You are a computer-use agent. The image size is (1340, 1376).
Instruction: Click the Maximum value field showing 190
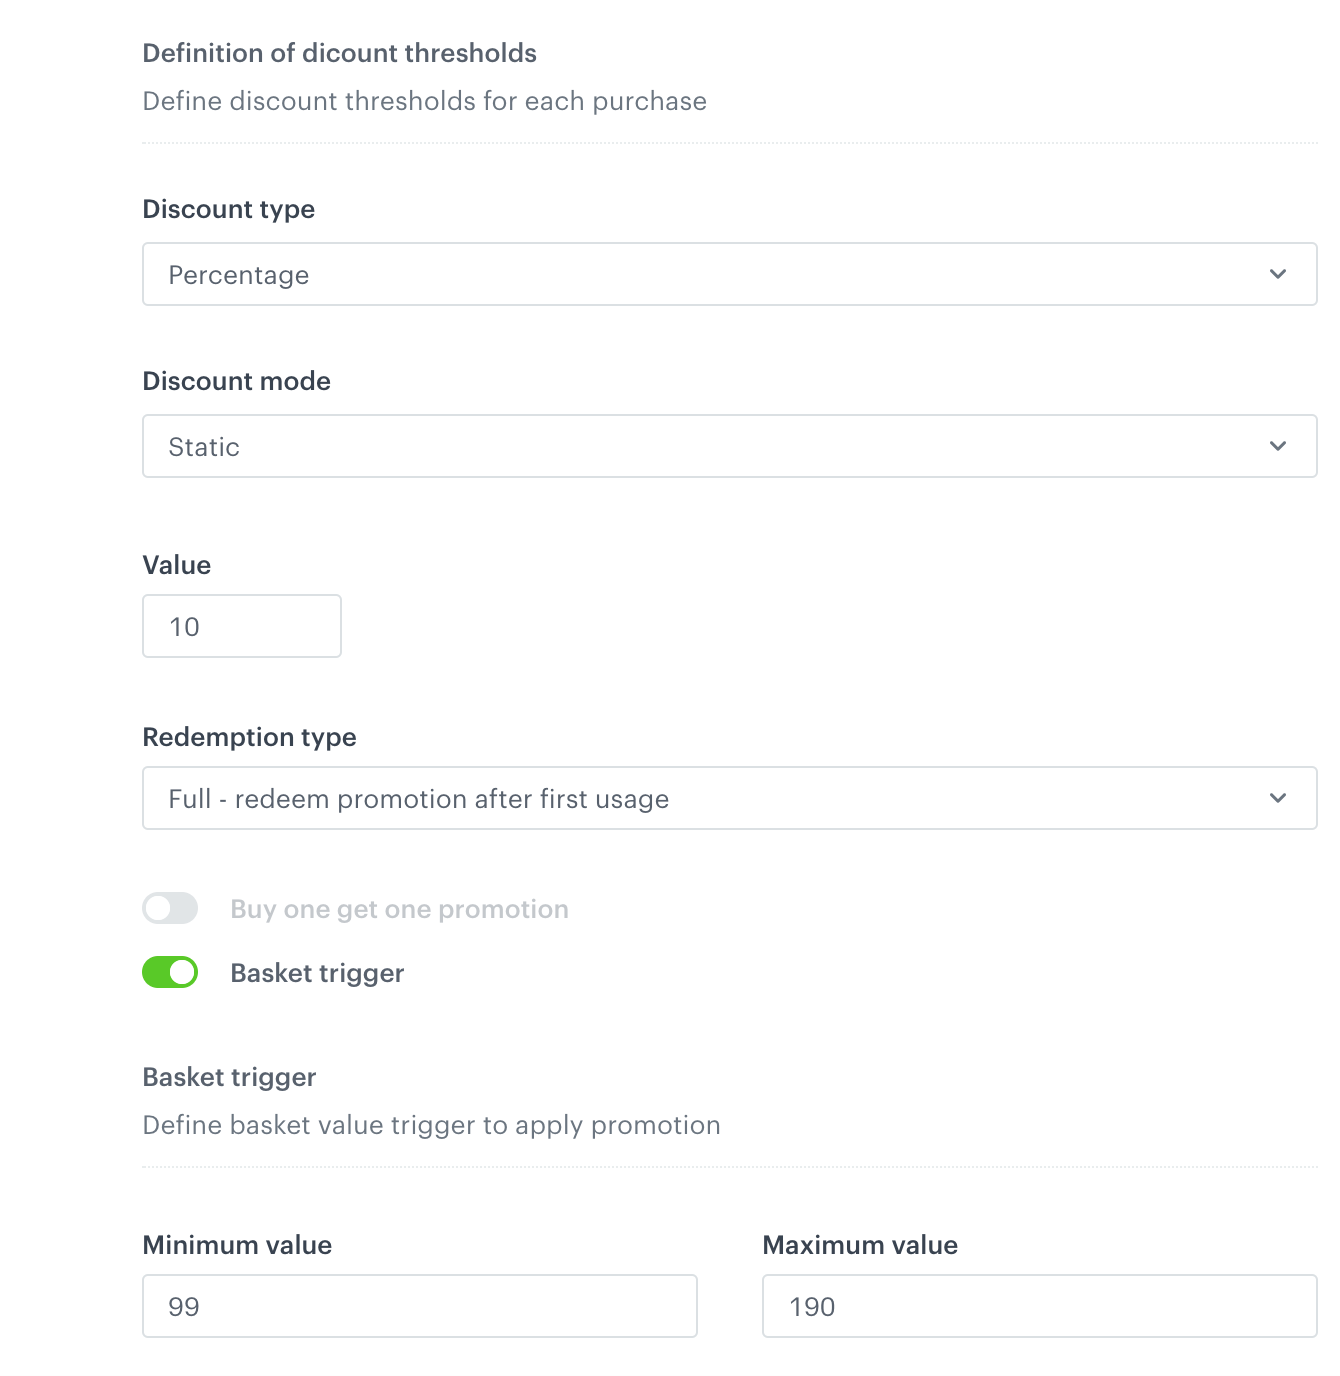pyautogui.click(x=1038, y=1306)
